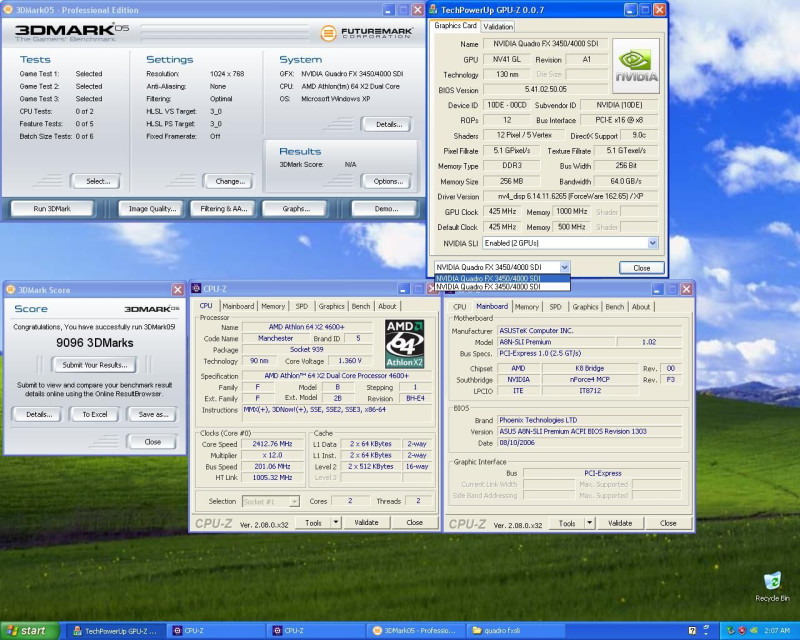Open Image Quality settings in 3DMark05

coord(152,209)
